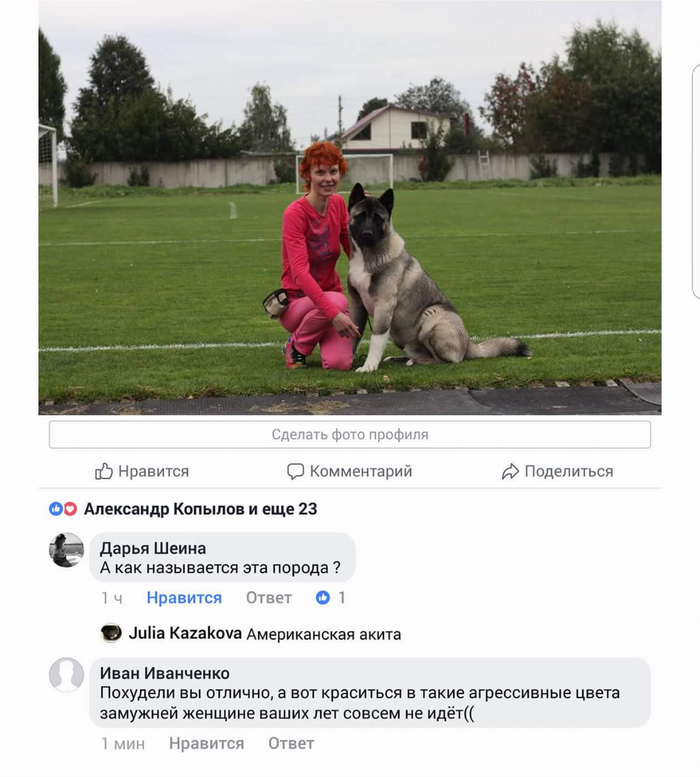Screen dimensions: 700x777
Task: Click the speech bubble Комментарий icon
Action: click(295, 471)
